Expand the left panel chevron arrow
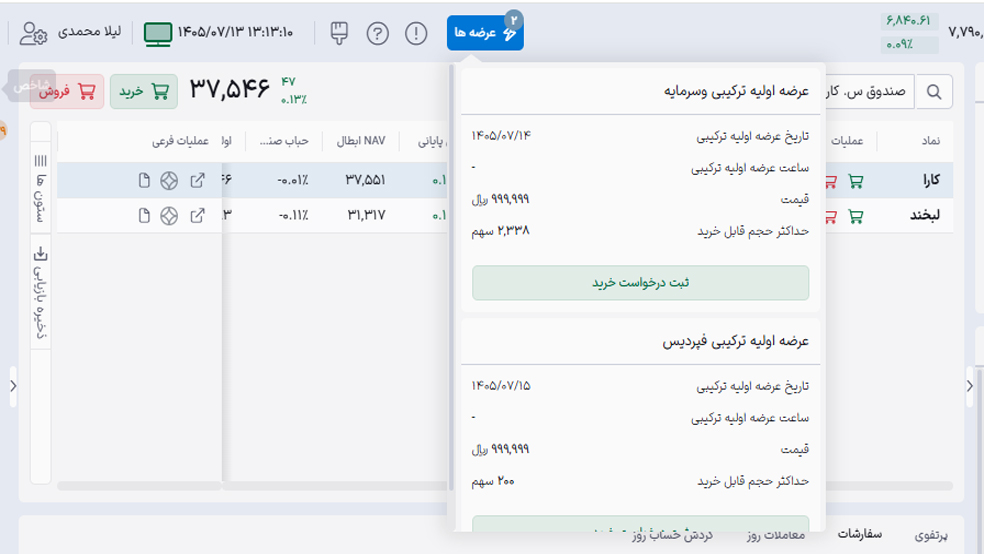Viewport: 984px width, 554px height. click(13, 386)
